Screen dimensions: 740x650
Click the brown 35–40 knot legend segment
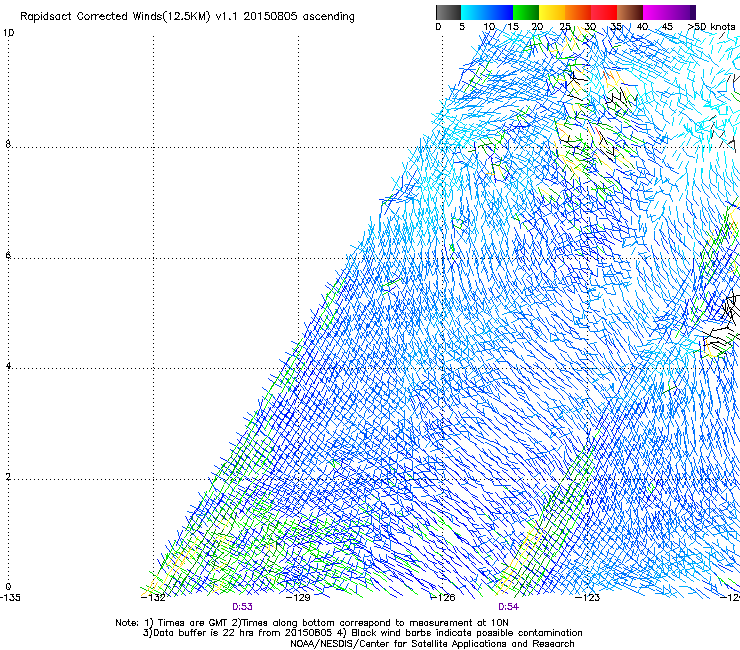[630, 12]
